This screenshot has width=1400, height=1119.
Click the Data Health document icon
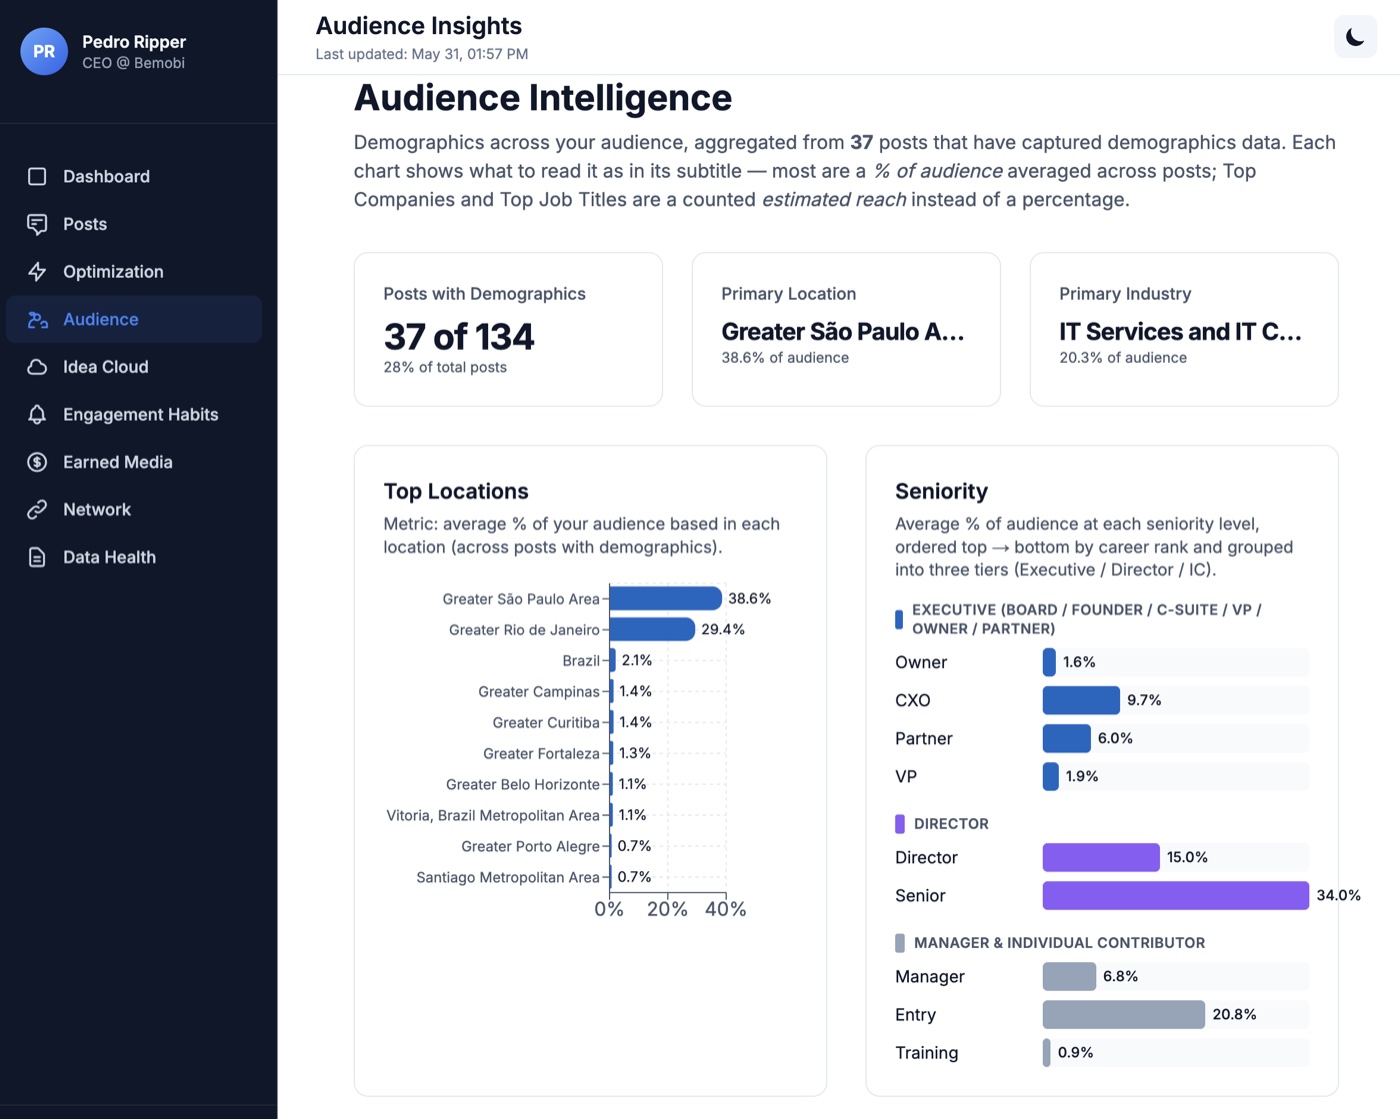coord(37,557)
